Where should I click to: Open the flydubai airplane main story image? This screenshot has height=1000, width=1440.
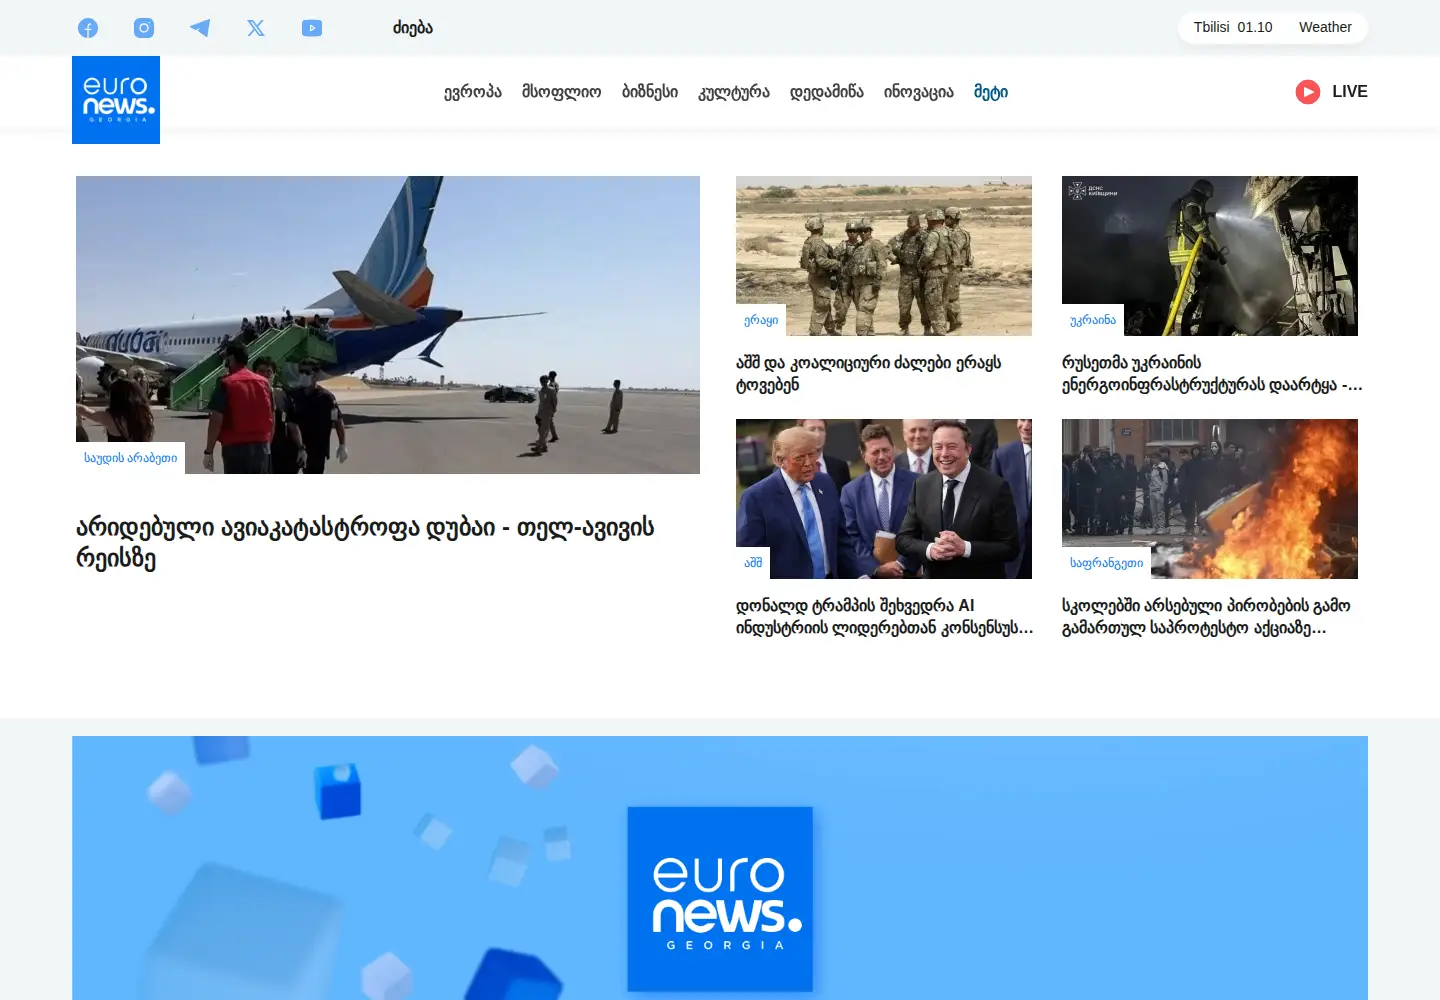click(388, 325)
